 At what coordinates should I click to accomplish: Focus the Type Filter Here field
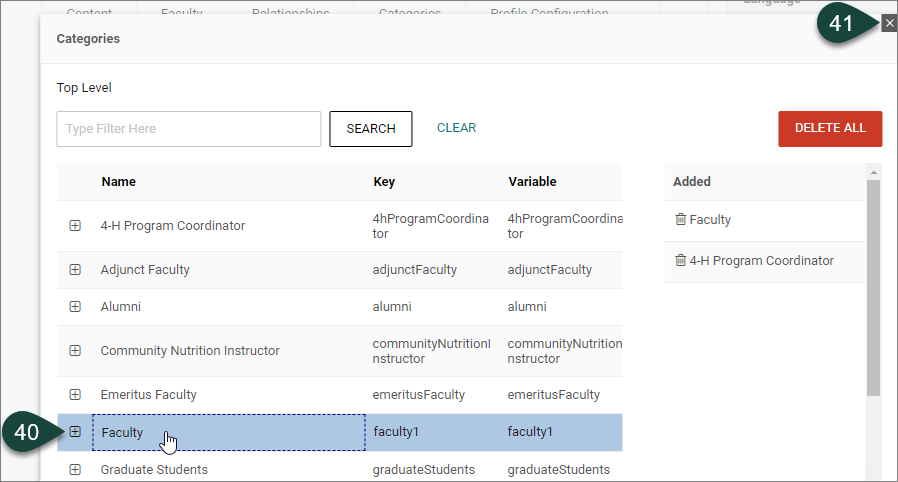tap(189, 129)
